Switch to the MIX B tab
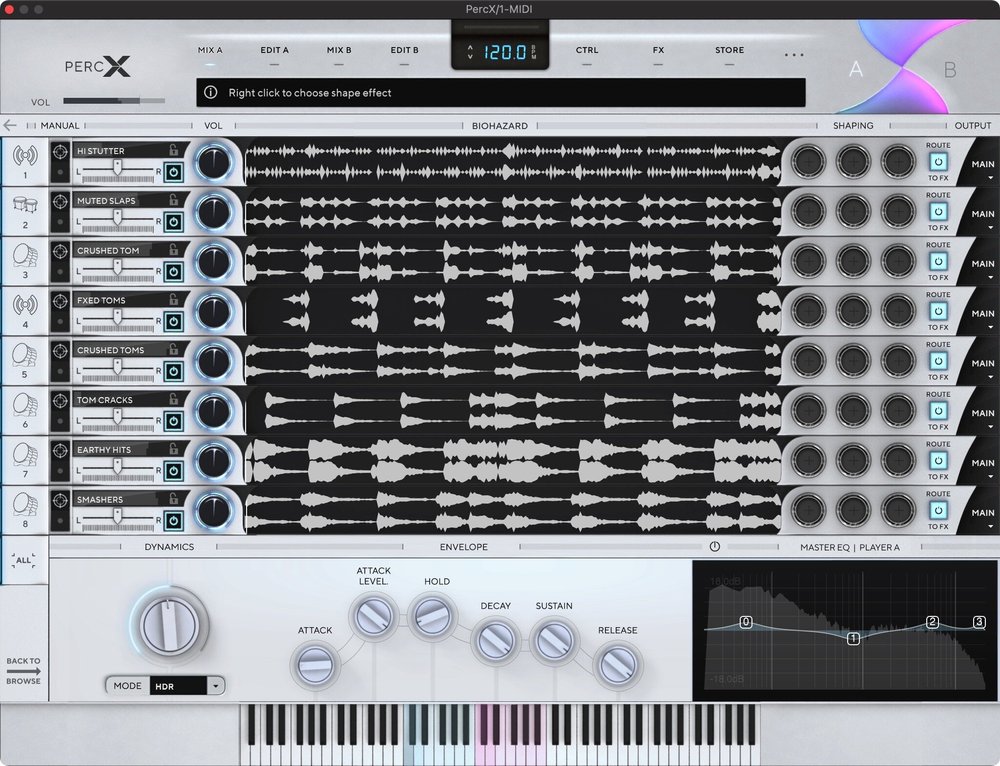 point(339,50)
